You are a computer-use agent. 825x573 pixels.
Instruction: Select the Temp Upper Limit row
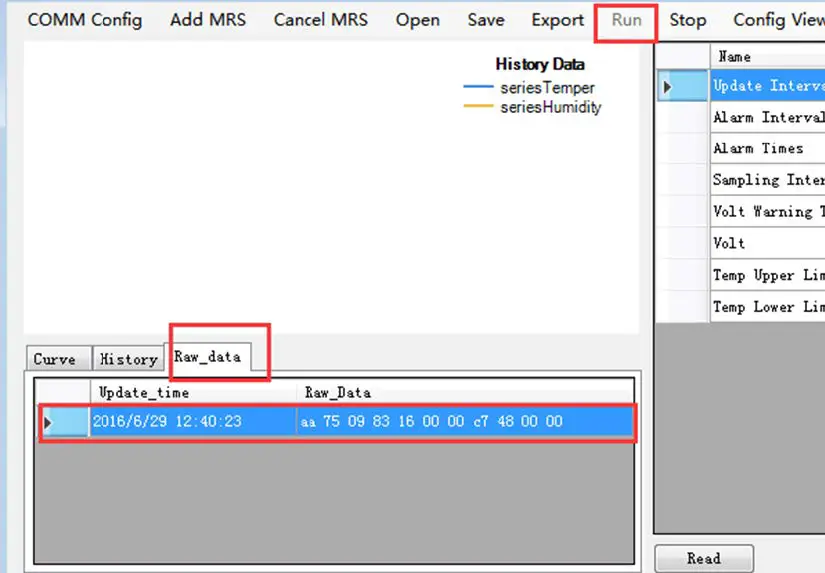[768, 275]
